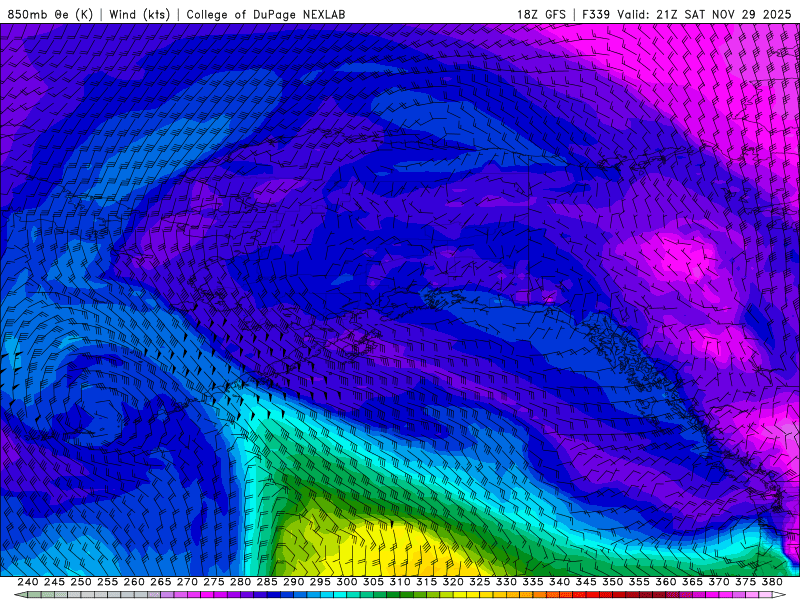Click the 325 color scale label

pos(480,582)
